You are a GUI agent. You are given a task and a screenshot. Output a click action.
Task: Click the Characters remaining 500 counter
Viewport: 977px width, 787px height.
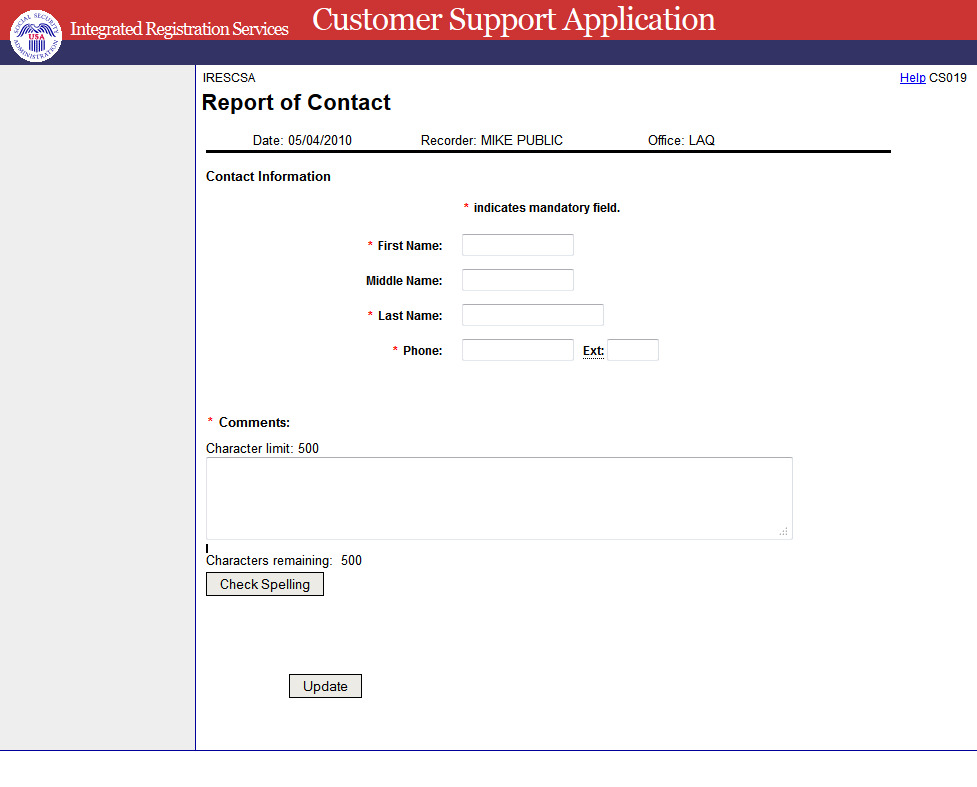point(284,560)
